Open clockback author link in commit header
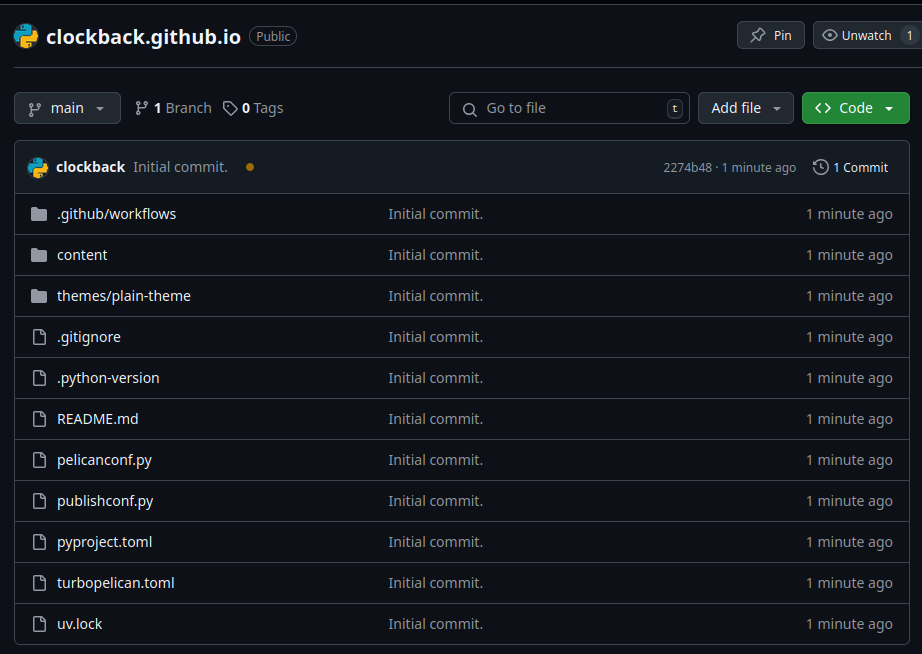Screen dimensions: 922x654 91,167
